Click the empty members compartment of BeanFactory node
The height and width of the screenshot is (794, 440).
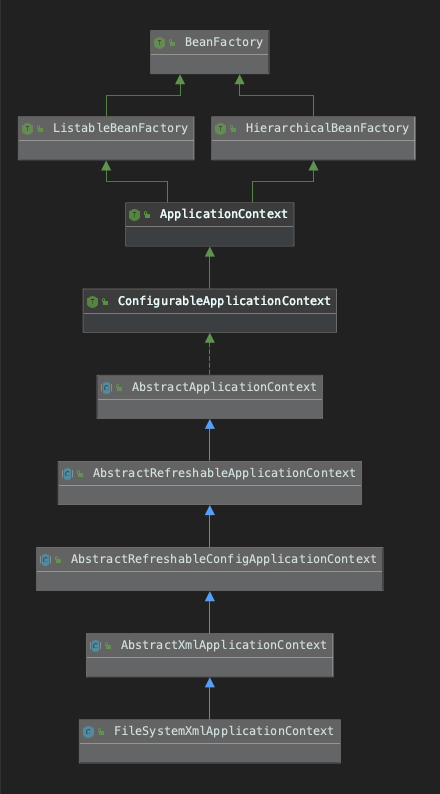coord(210,64)
